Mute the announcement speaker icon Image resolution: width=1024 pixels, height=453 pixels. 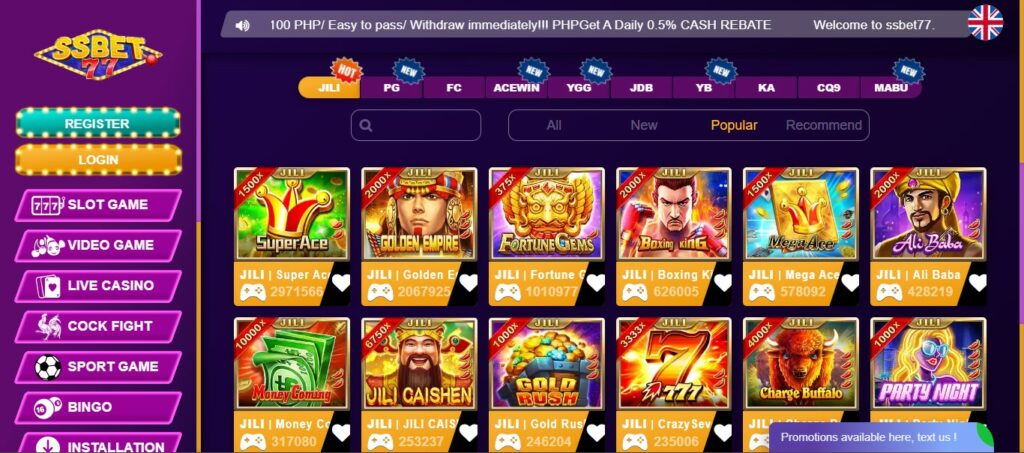tap(242, 25)
